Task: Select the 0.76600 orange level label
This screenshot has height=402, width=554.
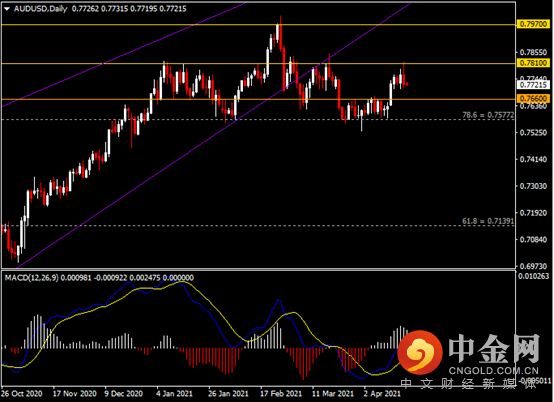Action: [x=533, y=99]
